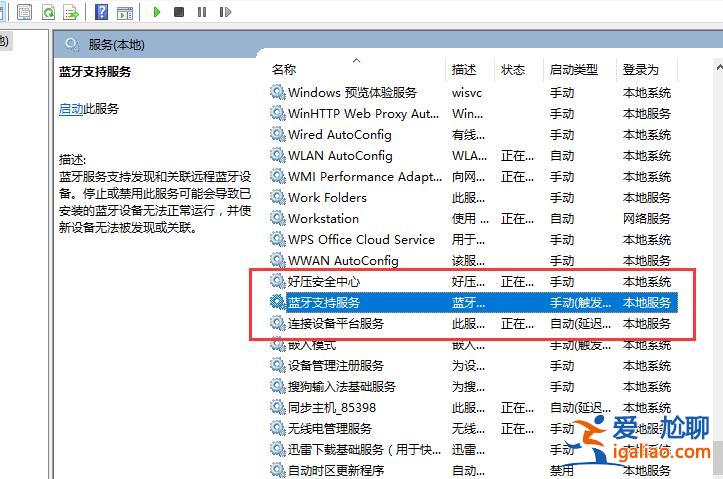
Task: Start the service with the green play button
Action: (x=157, y=12)
